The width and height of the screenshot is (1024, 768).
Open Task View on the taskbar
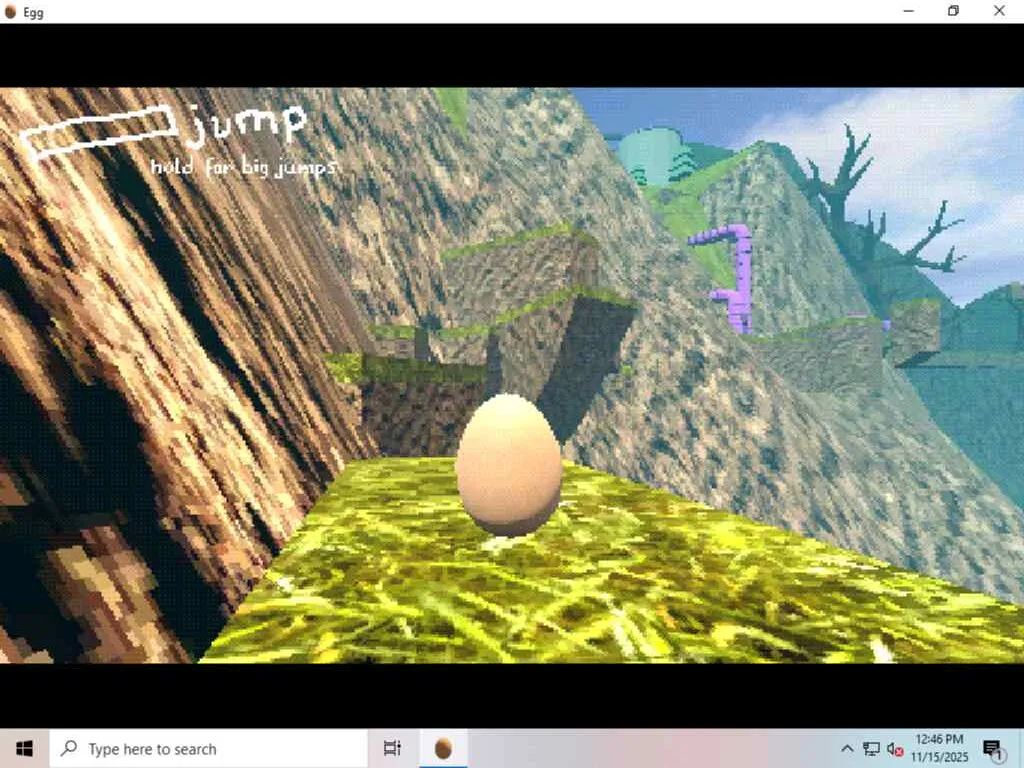392,748
